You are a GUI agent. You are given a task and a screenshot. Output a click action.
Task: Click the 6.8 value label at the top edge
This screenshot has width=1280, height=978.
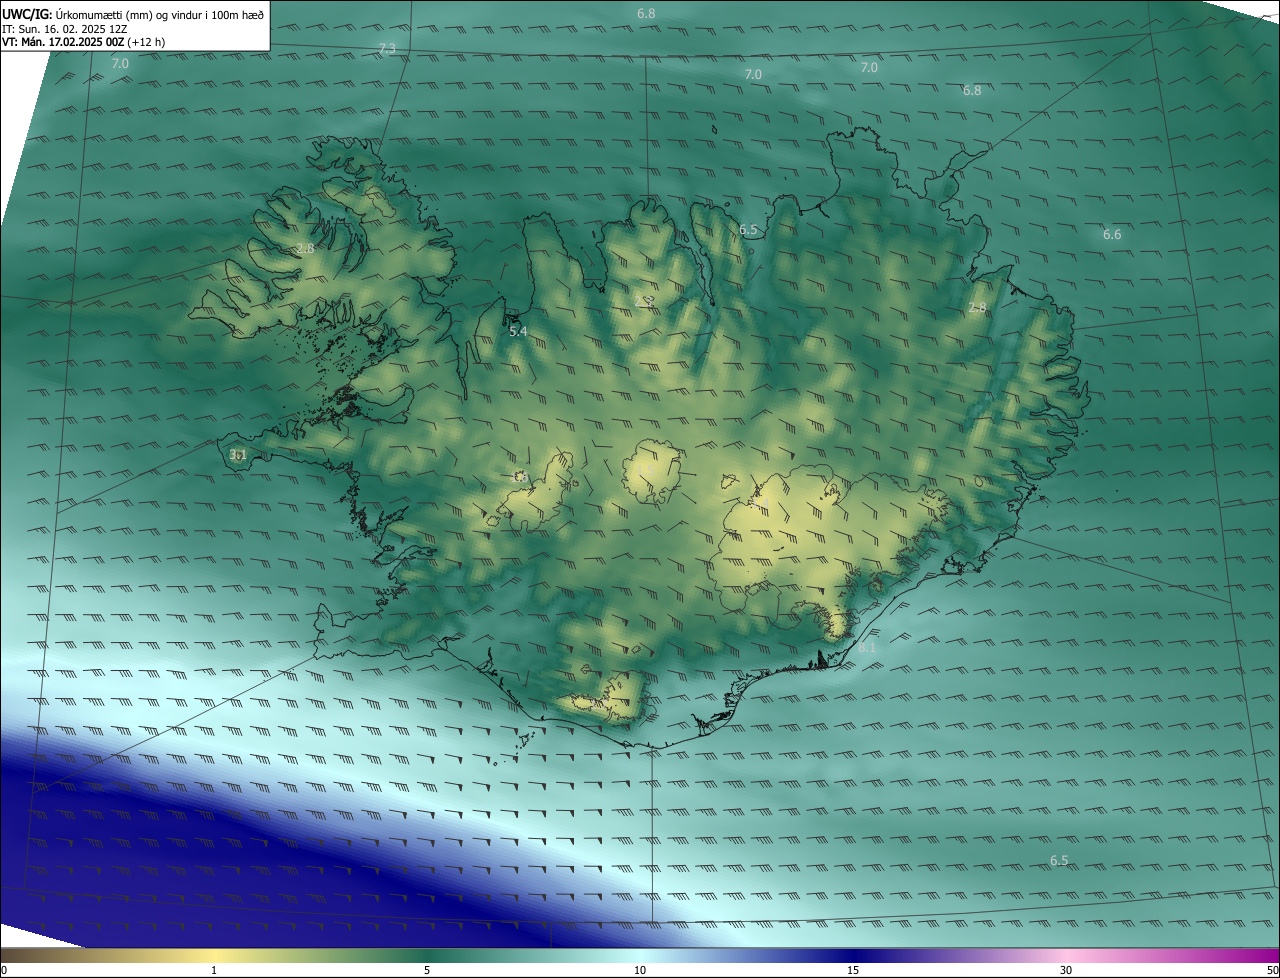pos(646,13)
